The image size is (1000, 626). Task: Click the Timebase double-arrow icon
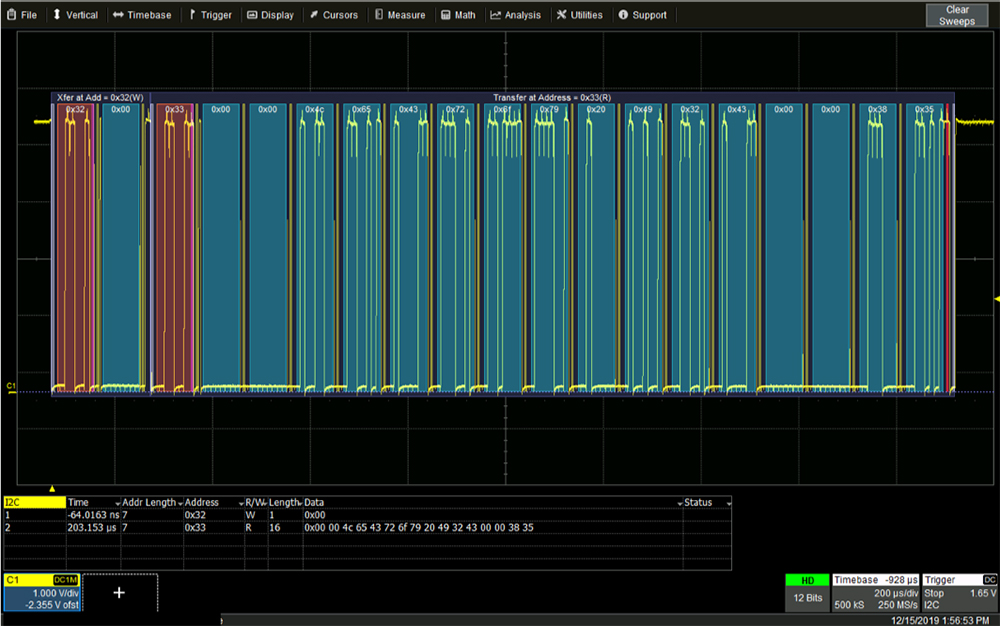point(118,15)
